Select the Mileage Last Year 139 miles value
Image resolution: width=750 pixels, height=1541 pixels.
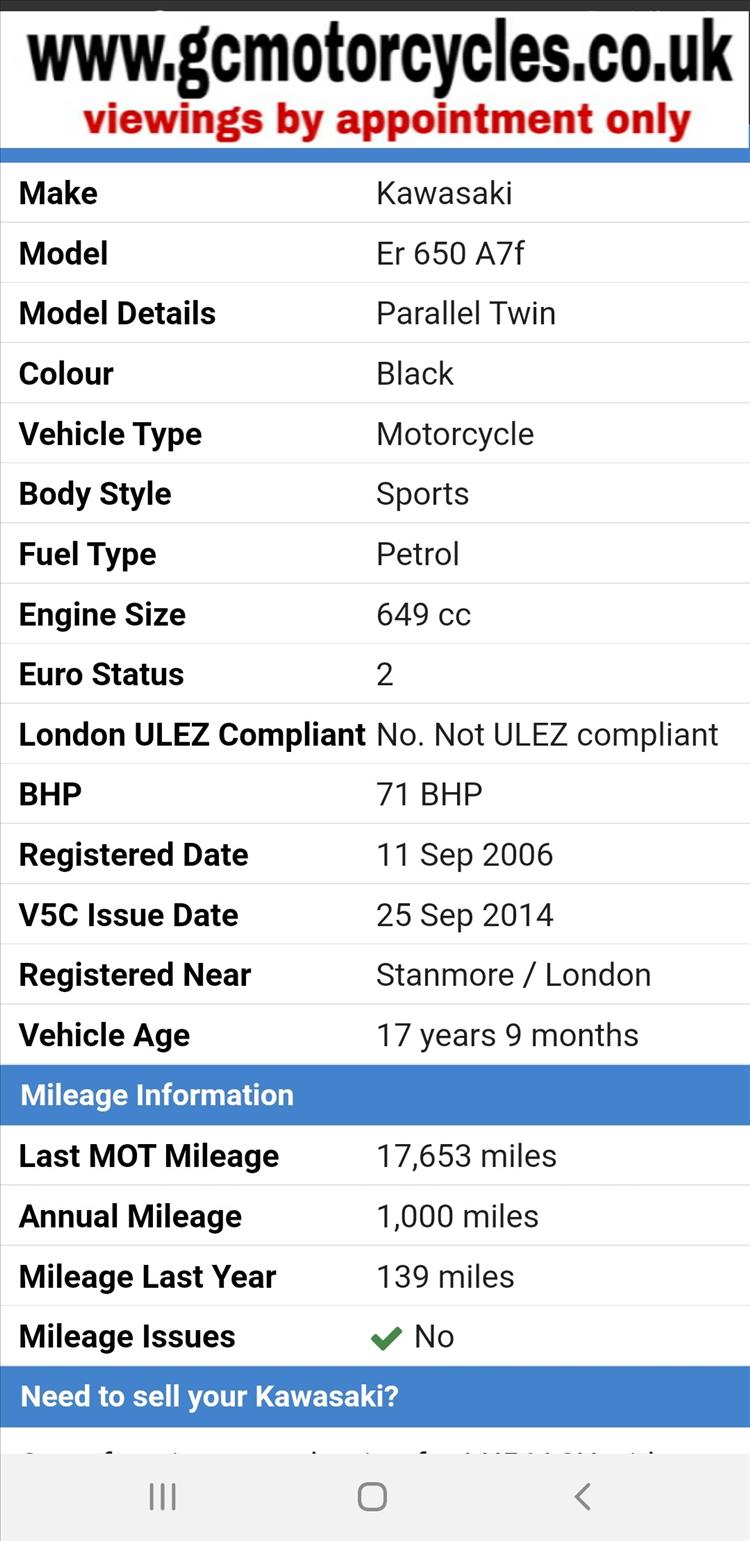point(445,1276)
